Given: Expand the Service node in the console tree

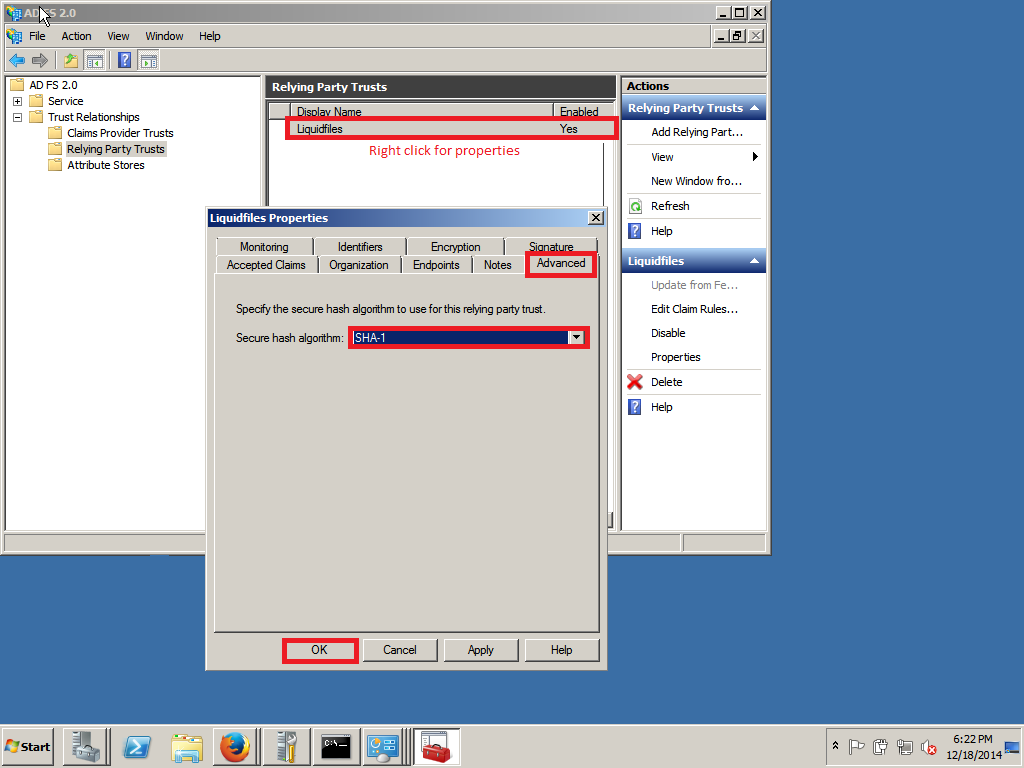Looking at the screenshot, I should tap(16, 100).
